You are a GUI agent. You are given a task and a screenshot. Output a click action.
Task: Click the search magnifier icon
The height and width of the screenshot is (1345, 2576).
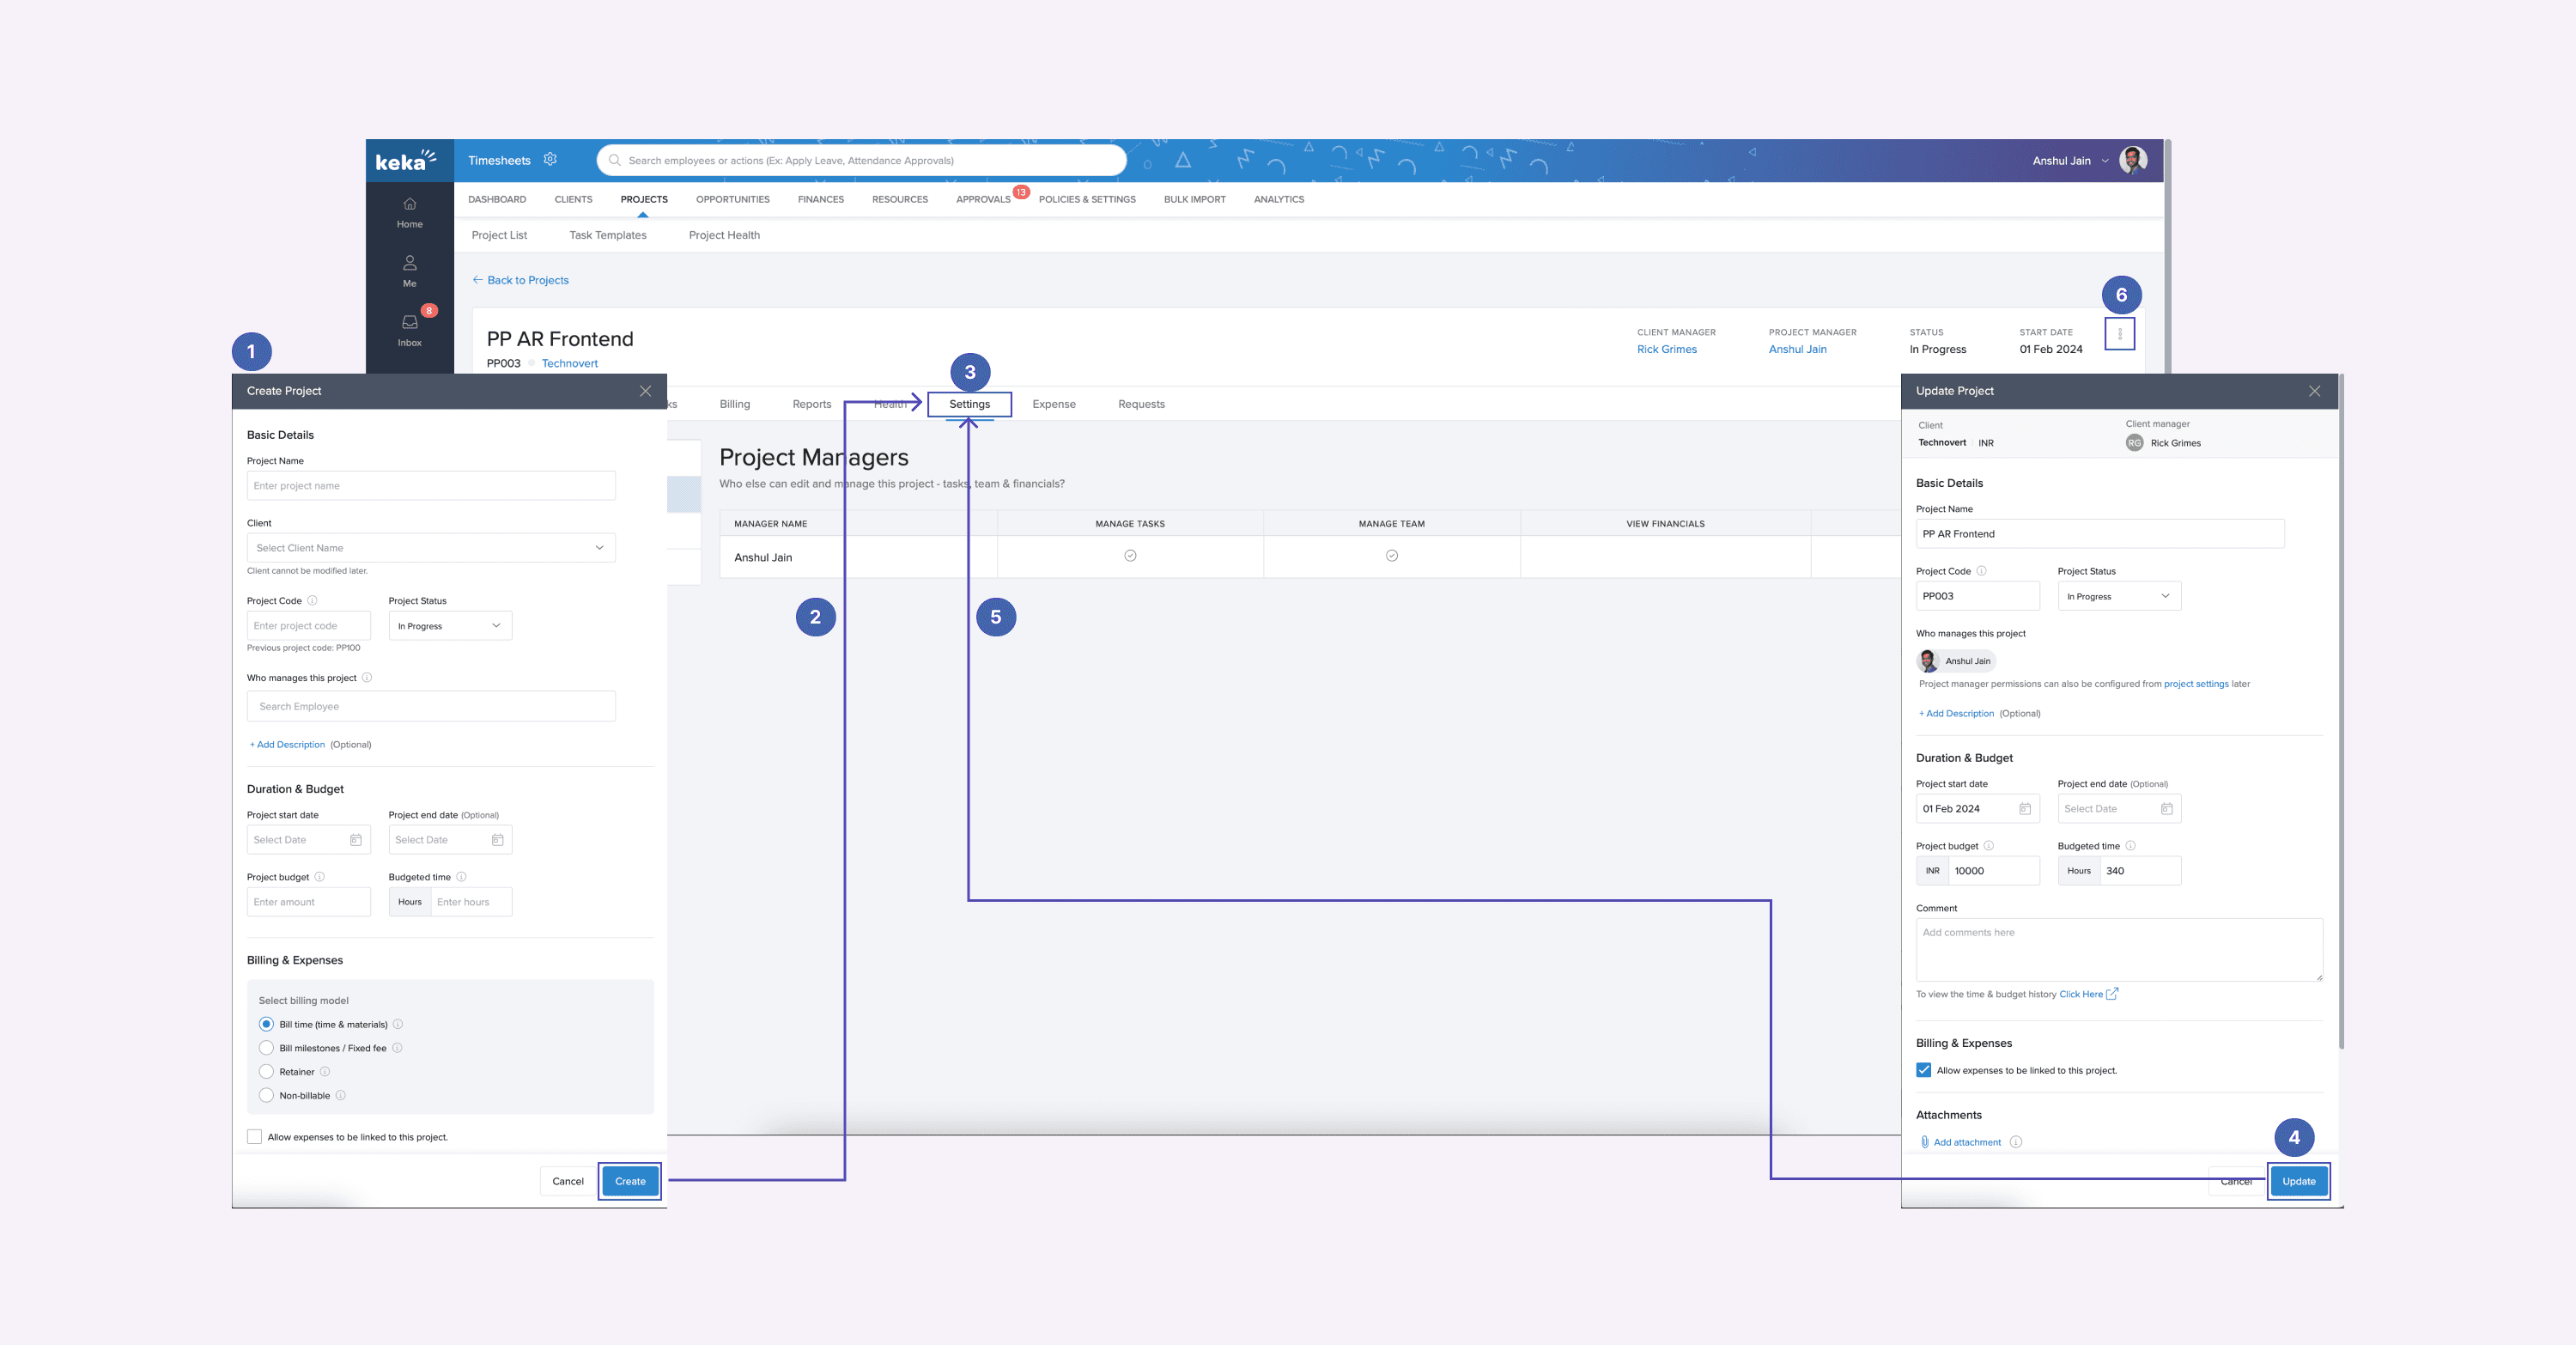[615, 160]
